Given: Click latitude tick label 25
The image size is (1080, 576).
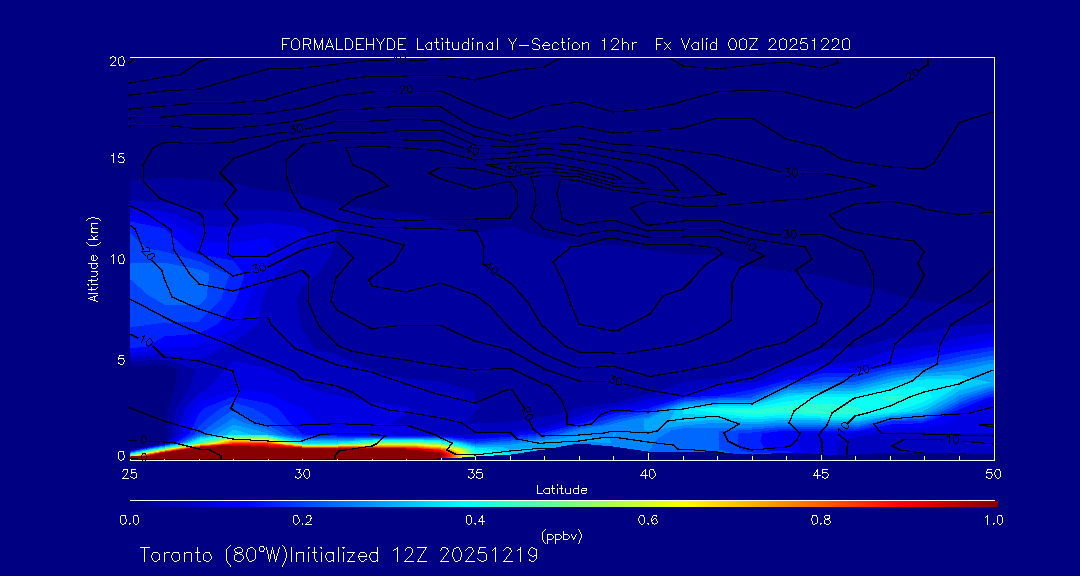Looking at the screenshot, I should coord(129,473).
